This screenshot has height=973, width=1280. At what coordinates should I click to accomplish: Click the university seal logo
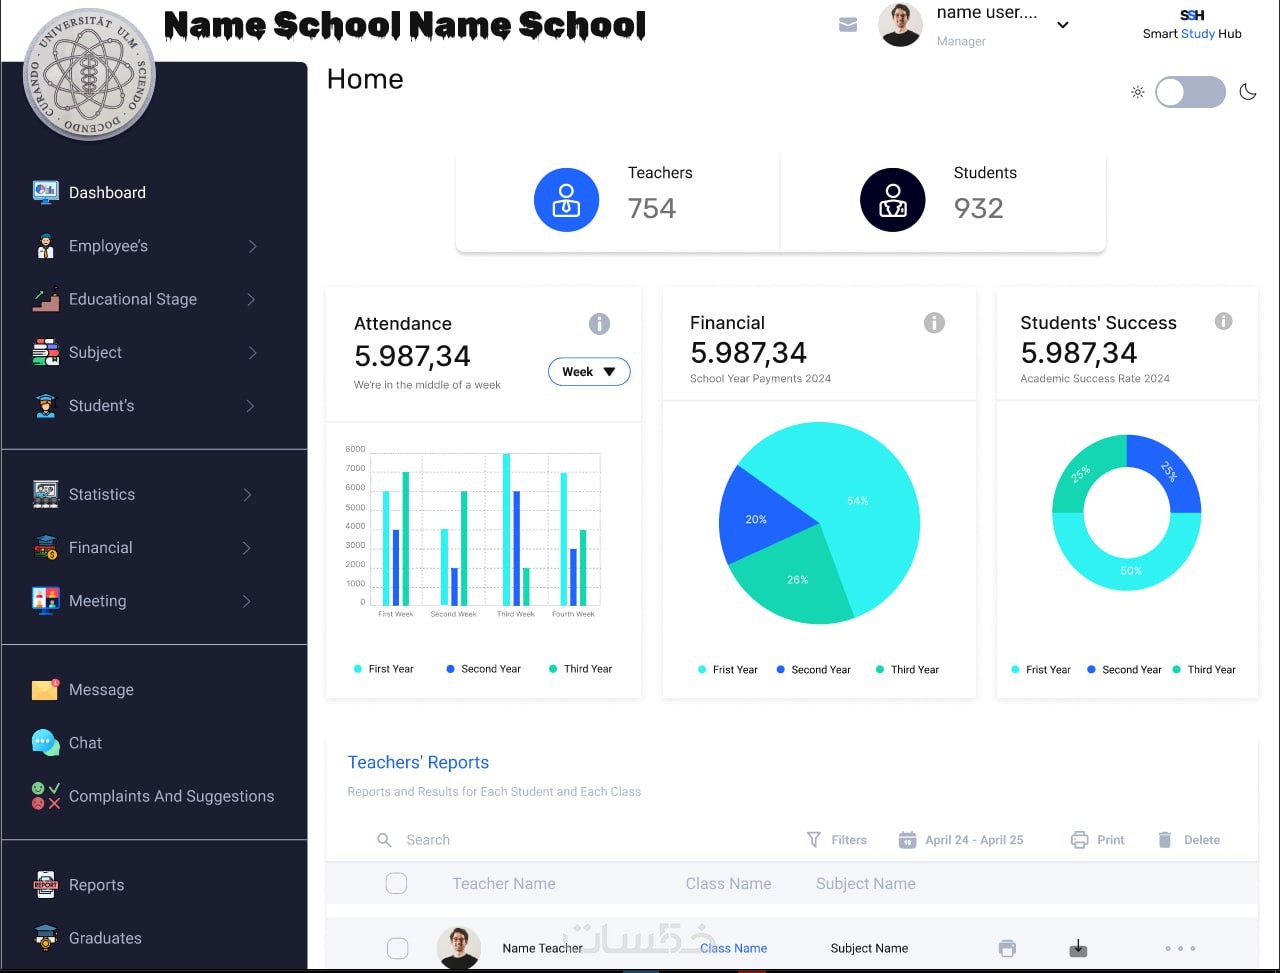coord(89,75)
